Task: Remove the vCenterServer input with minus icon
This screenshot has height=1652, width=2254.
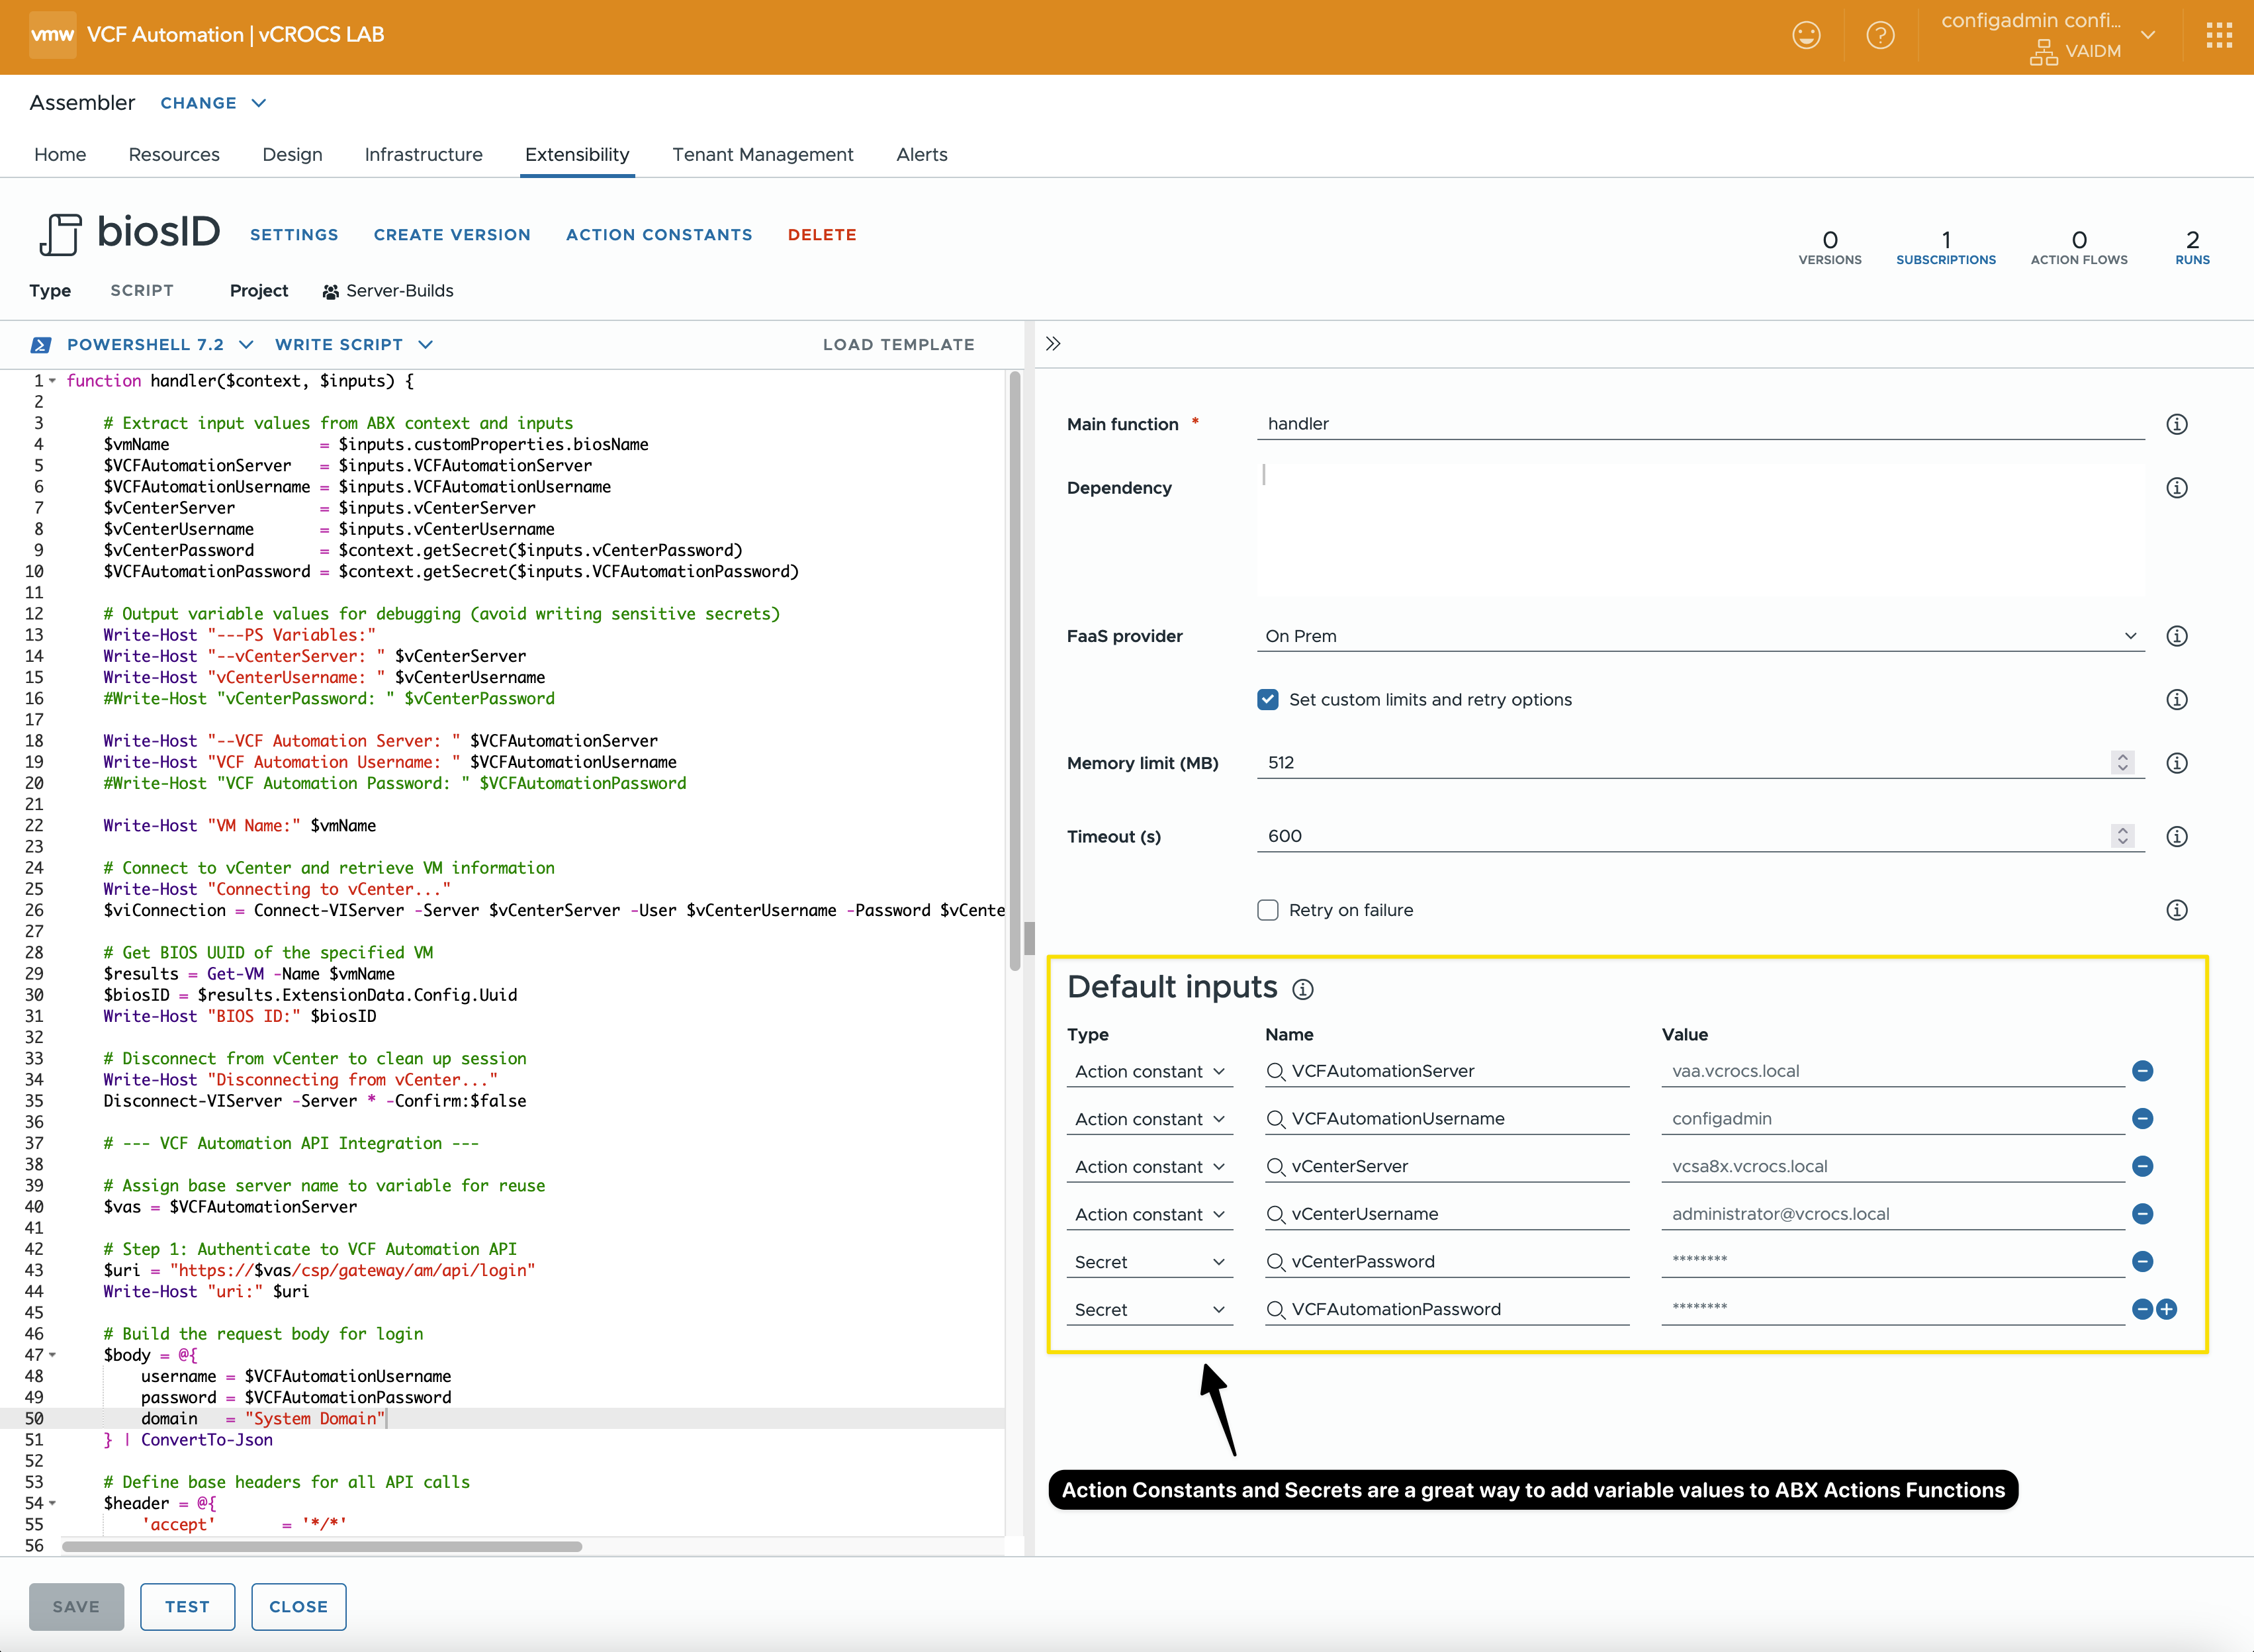Action: coord(2142,1166)
